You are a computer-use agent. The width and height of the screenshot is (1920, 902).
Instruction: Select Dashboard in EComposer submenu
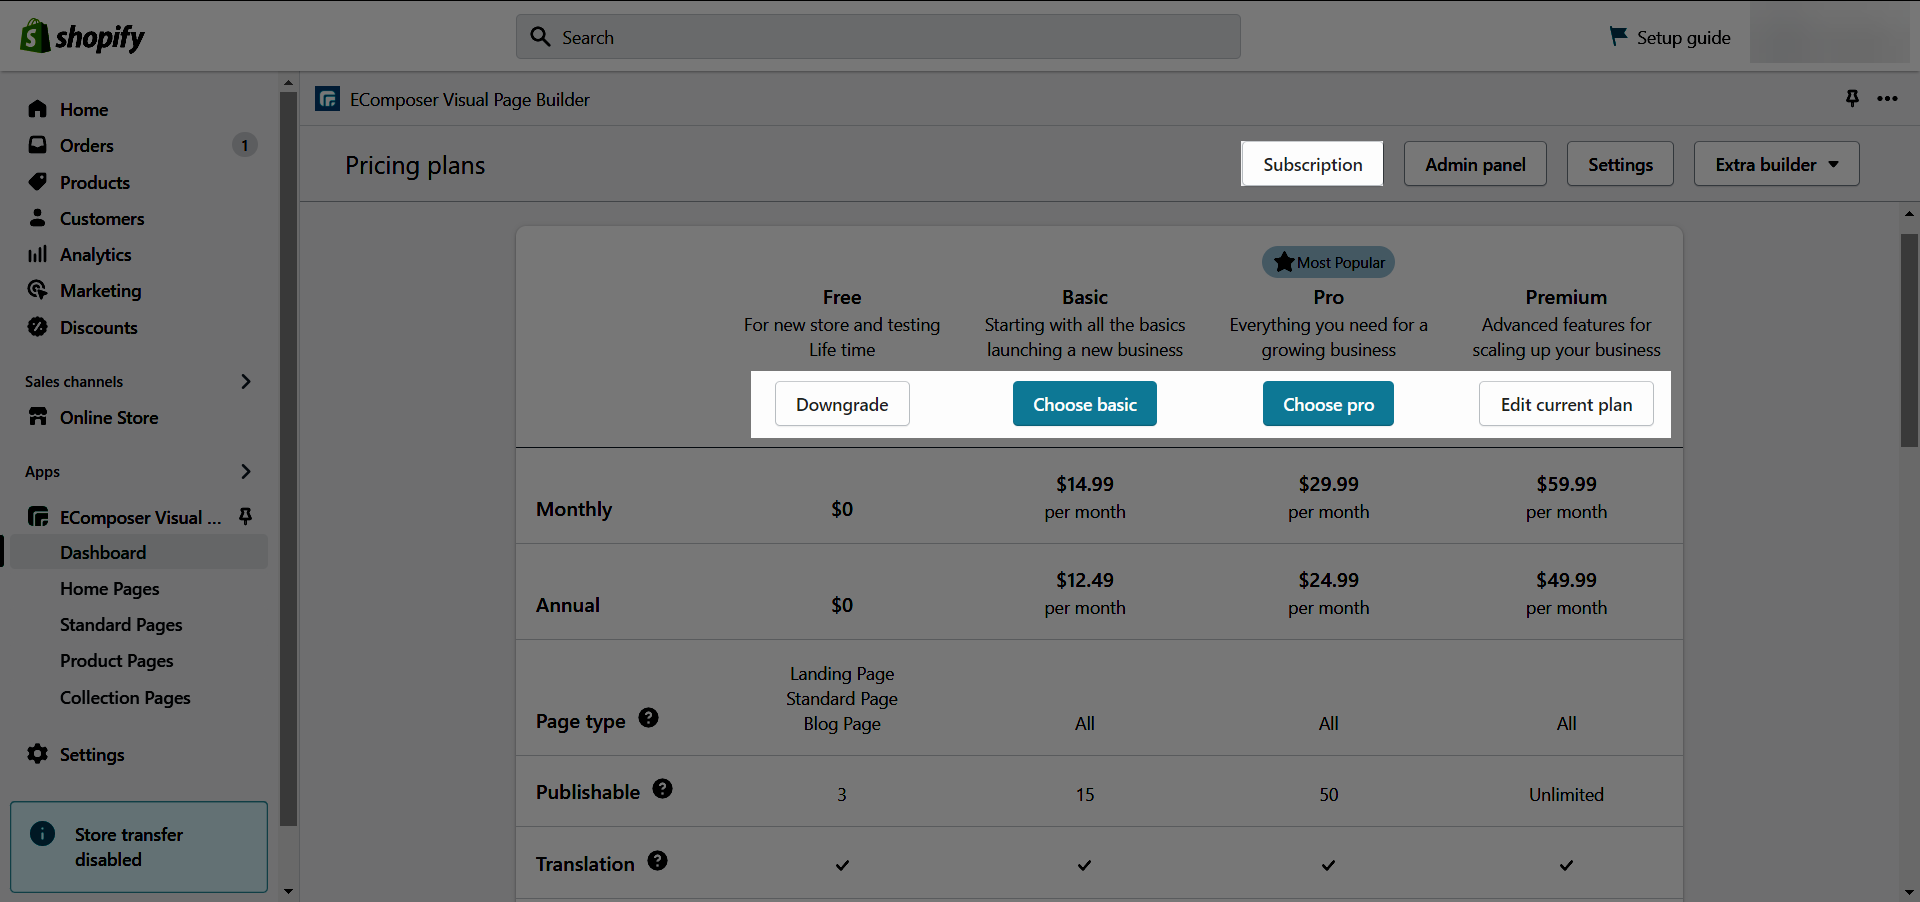point(137,552)
